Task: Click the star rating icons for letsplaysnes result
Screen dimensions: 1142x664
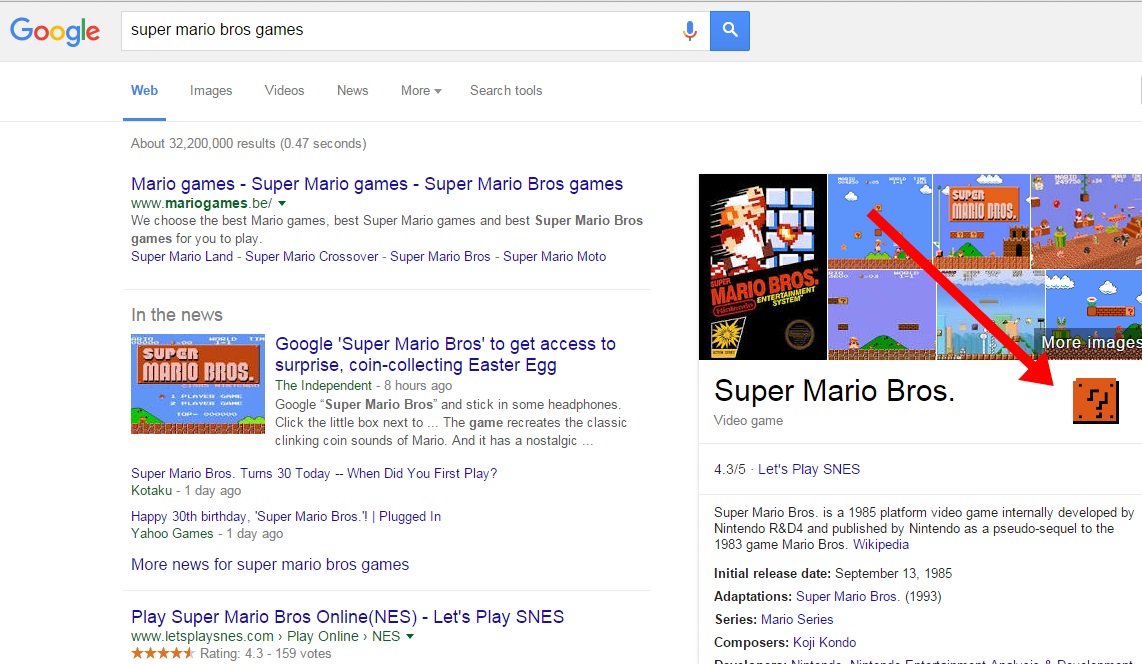Action: click(x=163, y=653)
